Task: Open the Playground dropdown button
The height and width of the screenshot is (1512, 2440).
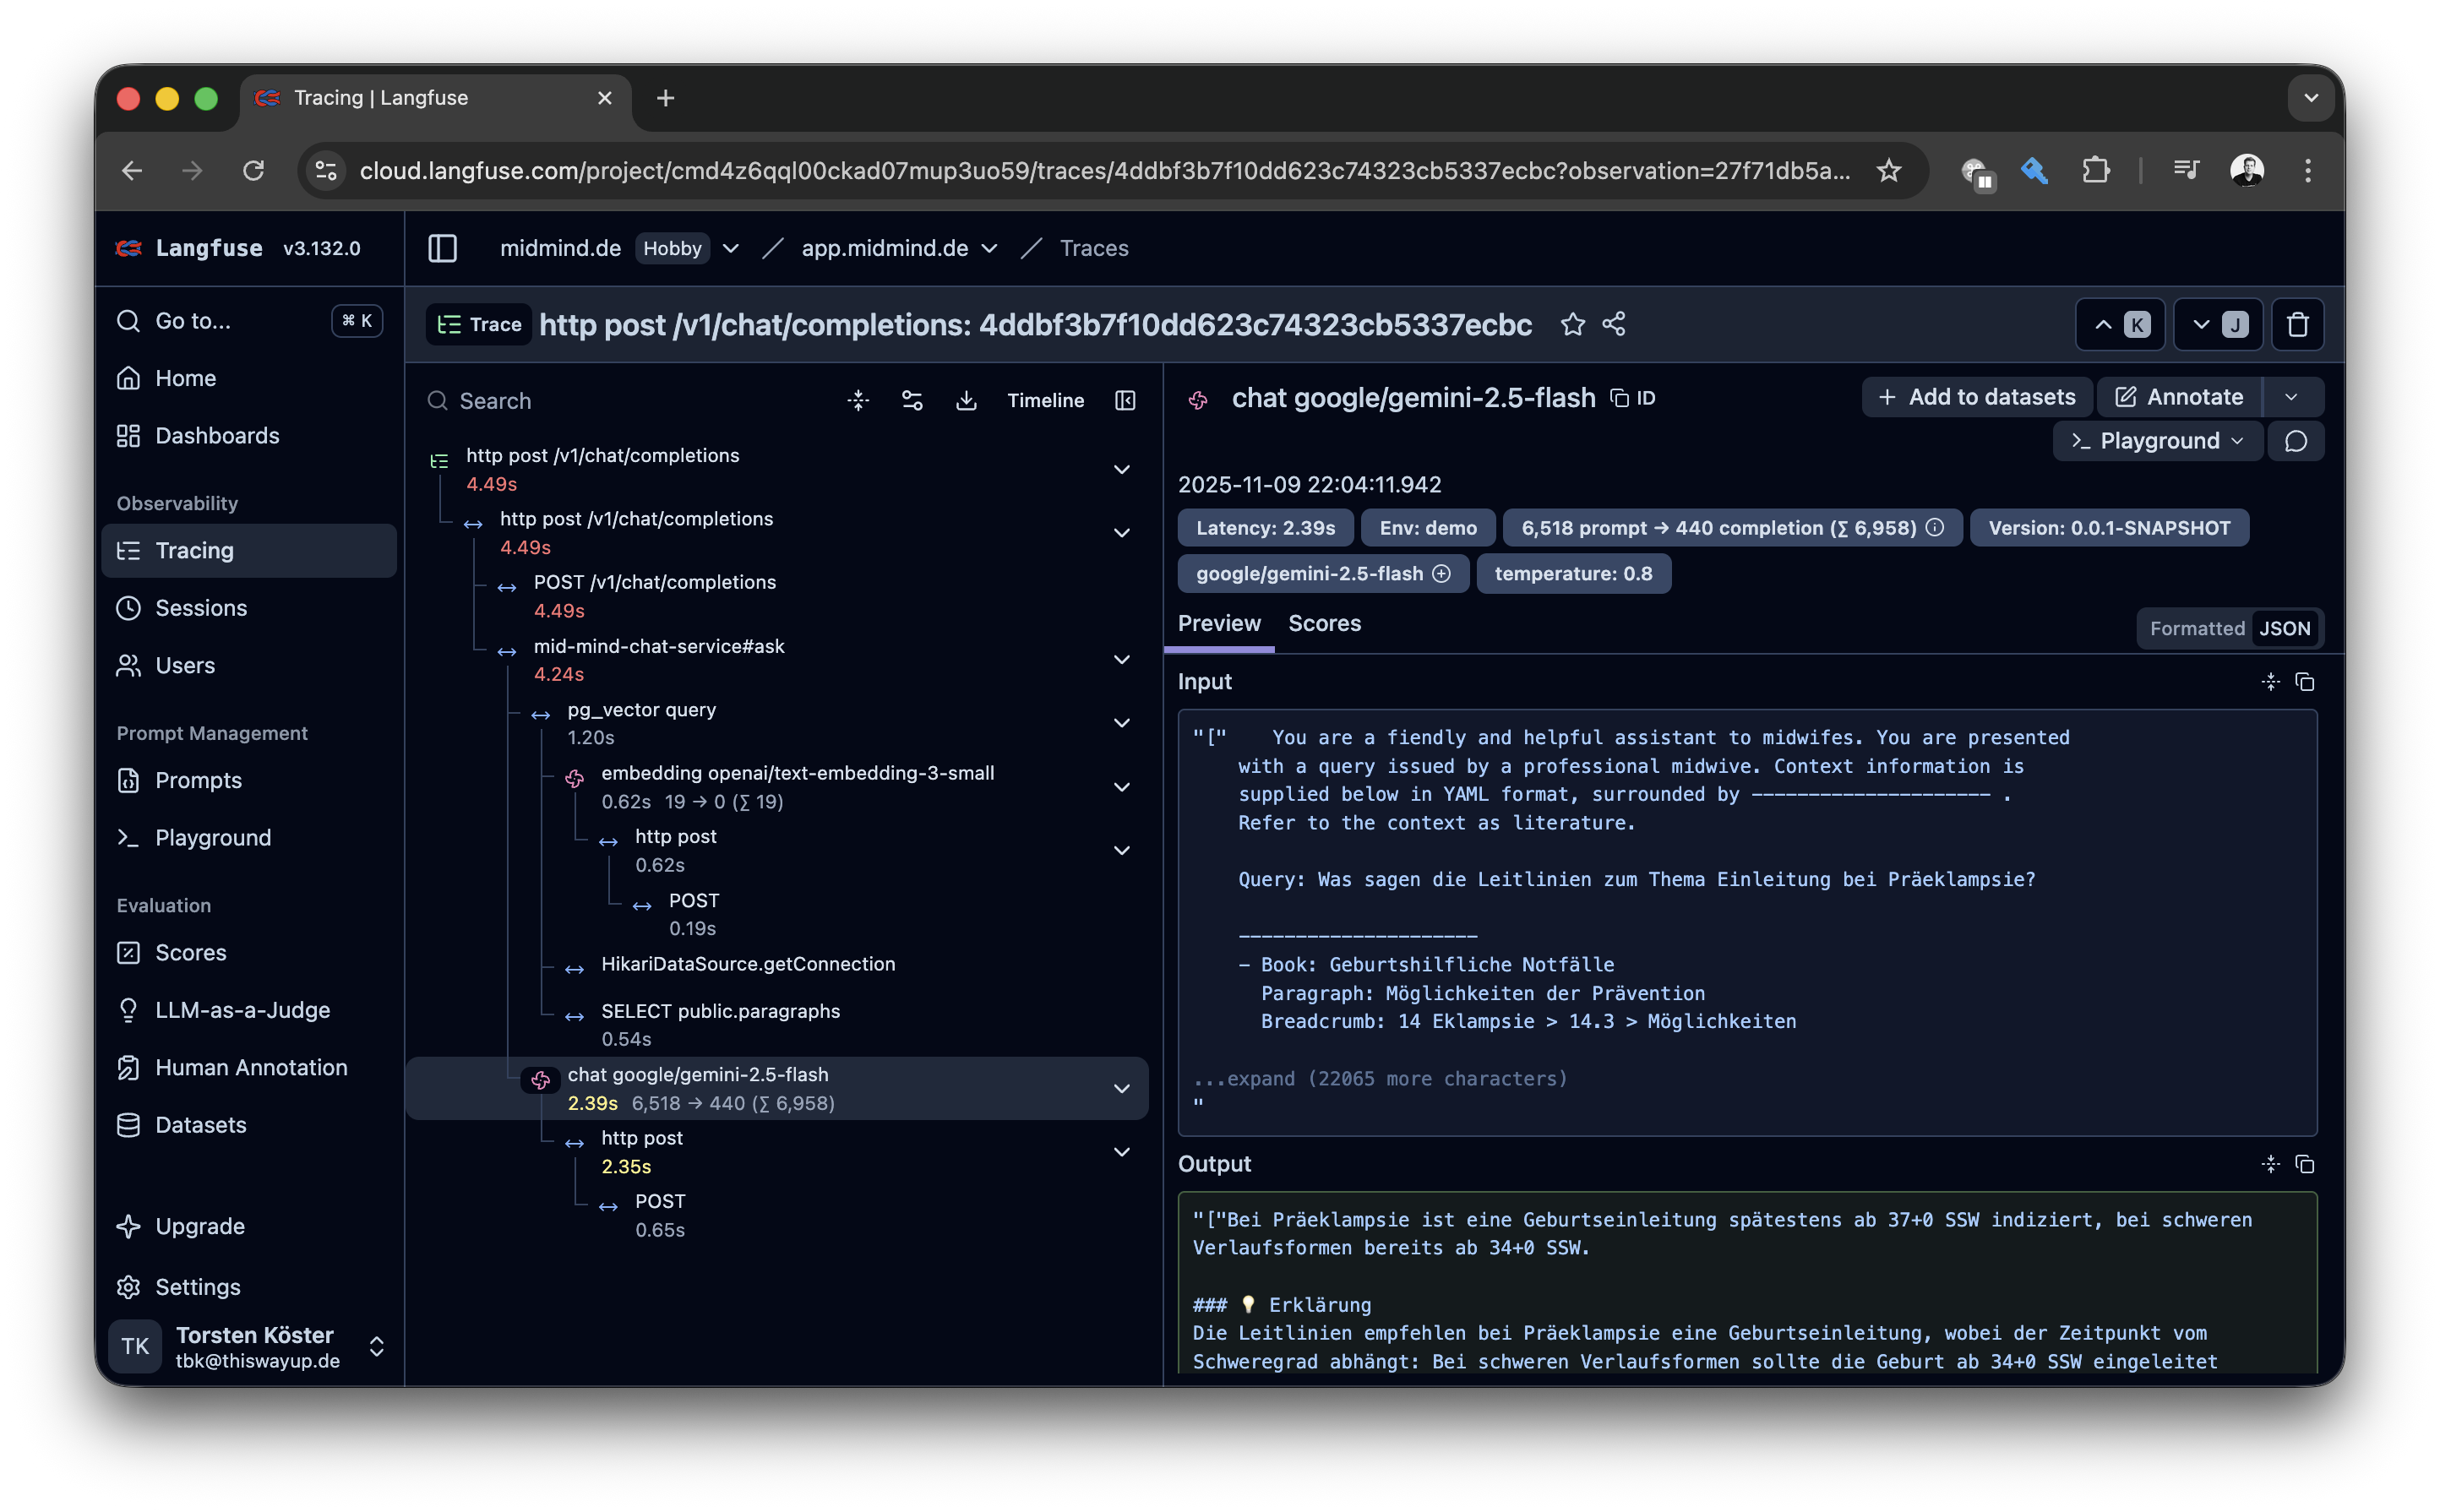Action: (x=2156, y=441)
